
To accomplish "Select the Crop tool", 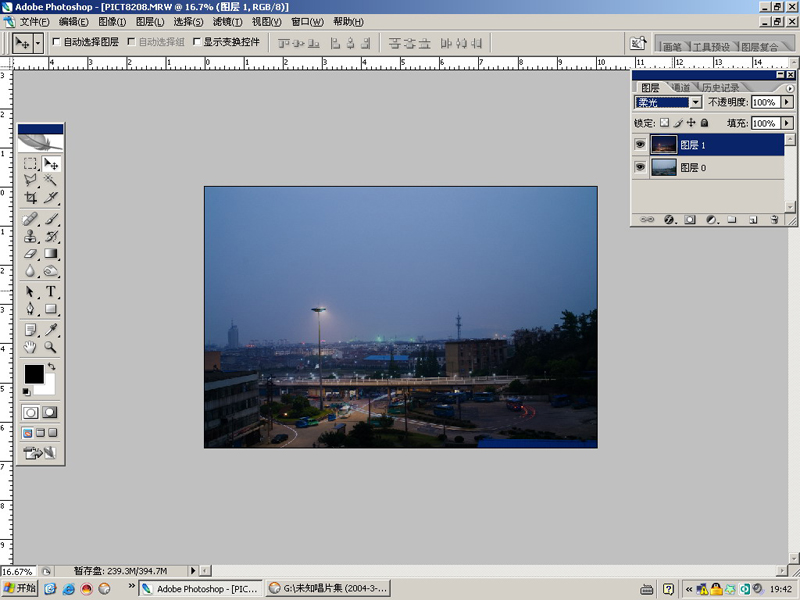I will pos(30,197).
